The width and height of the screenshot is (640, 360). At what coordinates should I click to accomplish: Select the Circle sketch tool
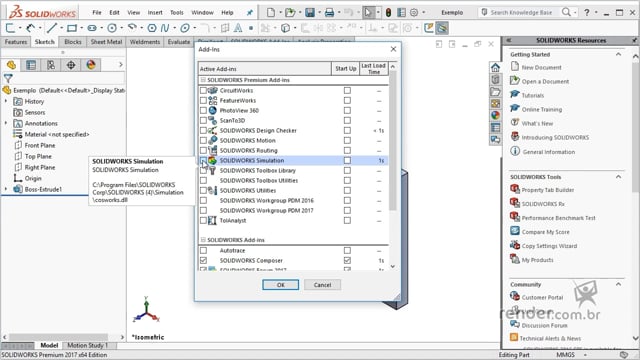(x=112, y=28)
